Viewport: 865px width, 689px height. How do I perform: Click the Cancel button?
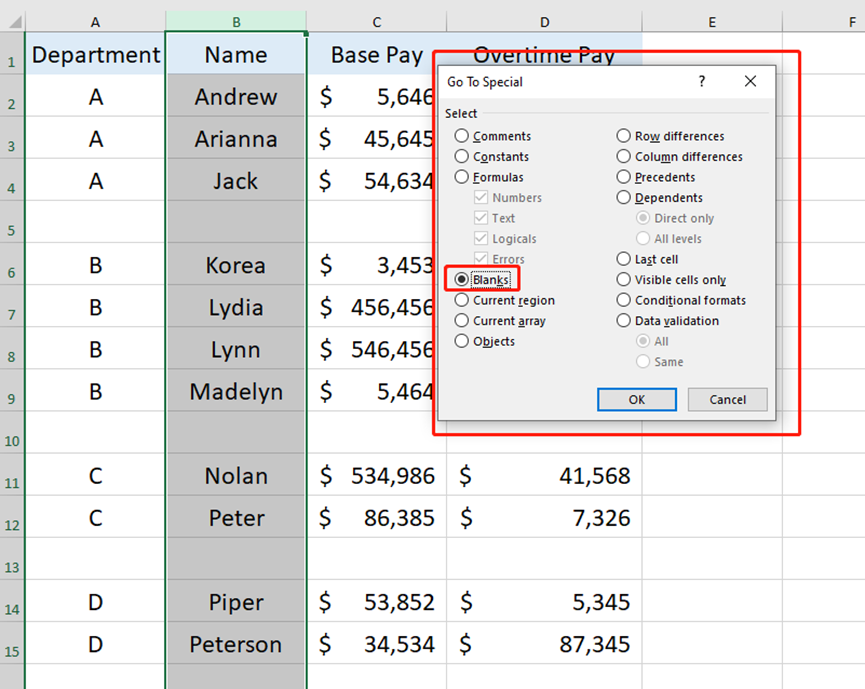pos(727,399)
